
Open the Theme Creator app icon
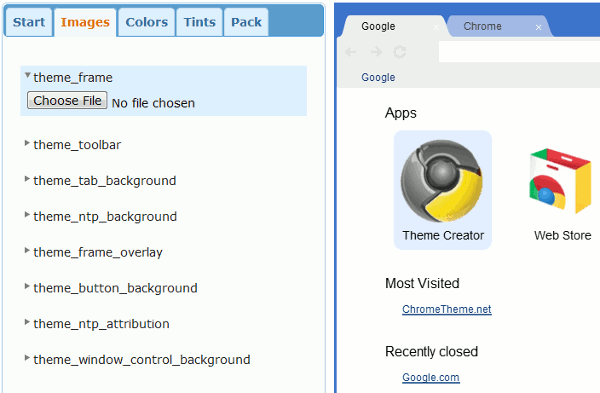(x=442, y=181)
